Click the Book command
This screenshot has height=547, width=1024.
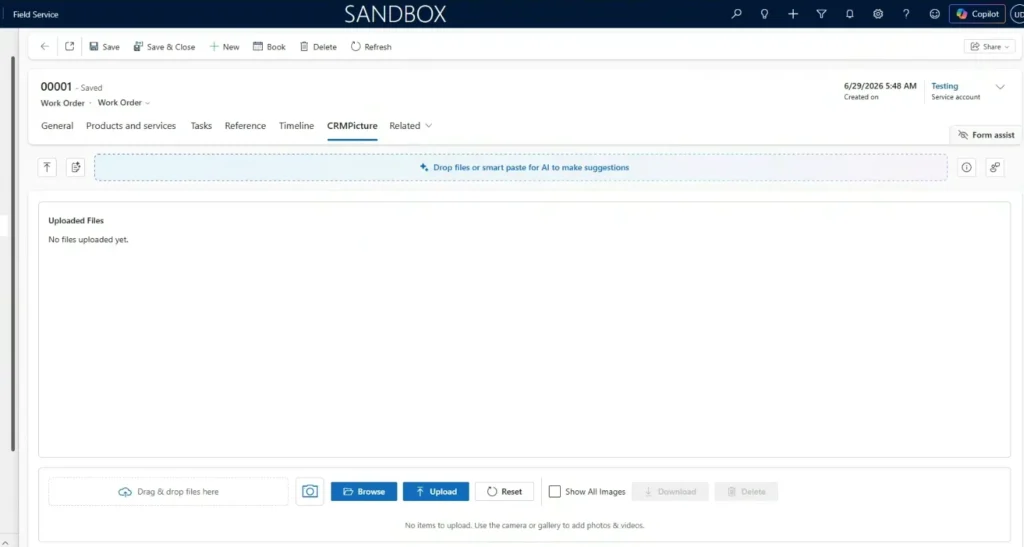269,46
